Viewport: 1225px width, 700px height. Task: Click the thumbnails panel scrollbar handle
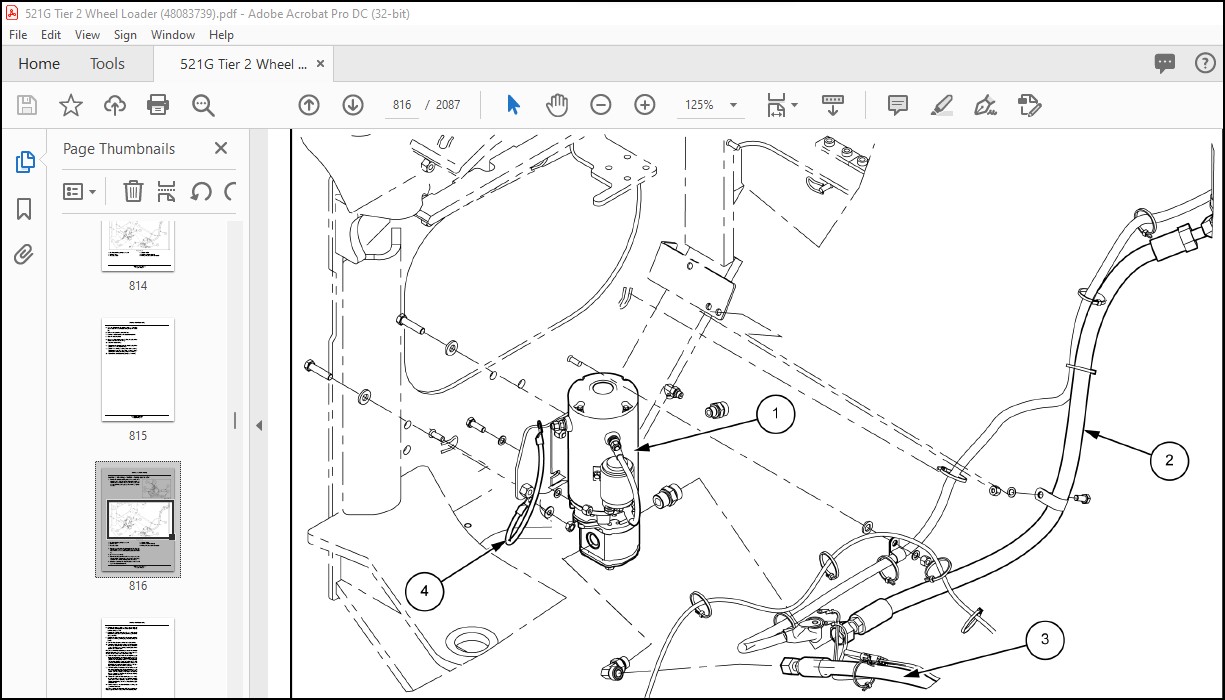click(x=235, y=421)
